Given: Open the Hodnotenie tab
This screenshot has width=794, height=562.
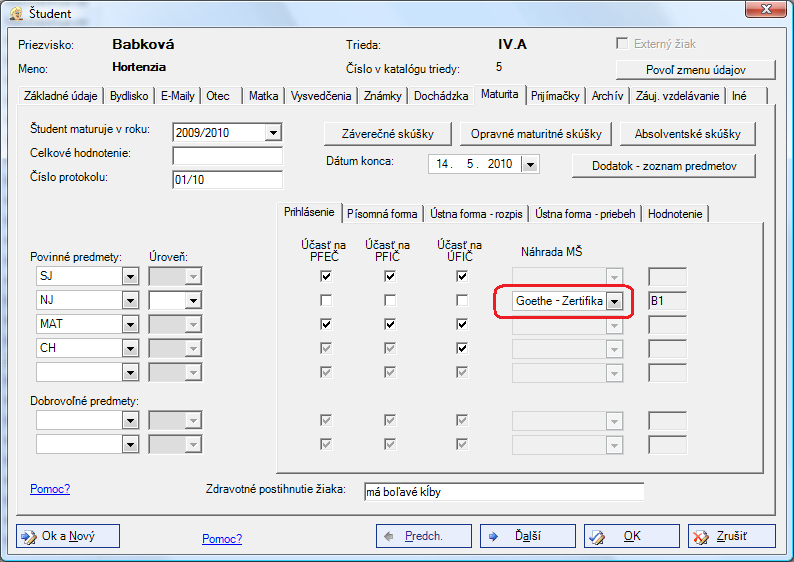Looking at the screenshot, I should (x=675, y=214).
